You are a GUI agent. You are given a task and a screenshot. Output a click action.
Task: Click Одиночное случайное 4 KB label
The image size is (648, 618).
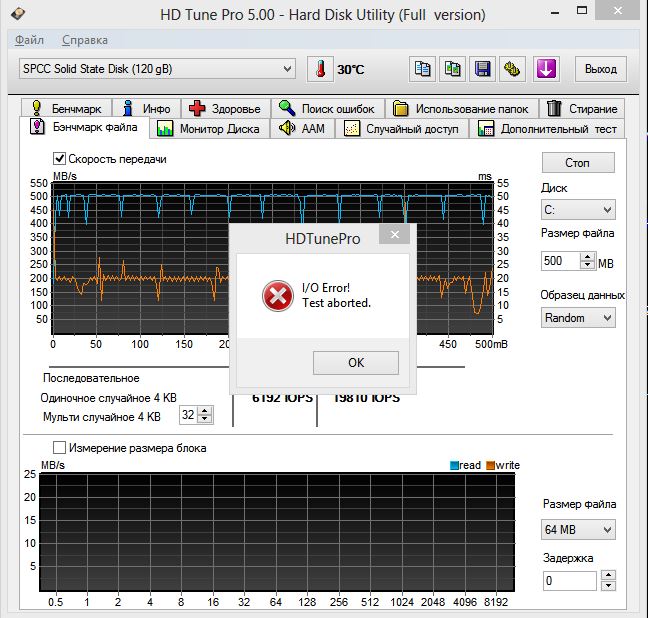tap(108, 398)
